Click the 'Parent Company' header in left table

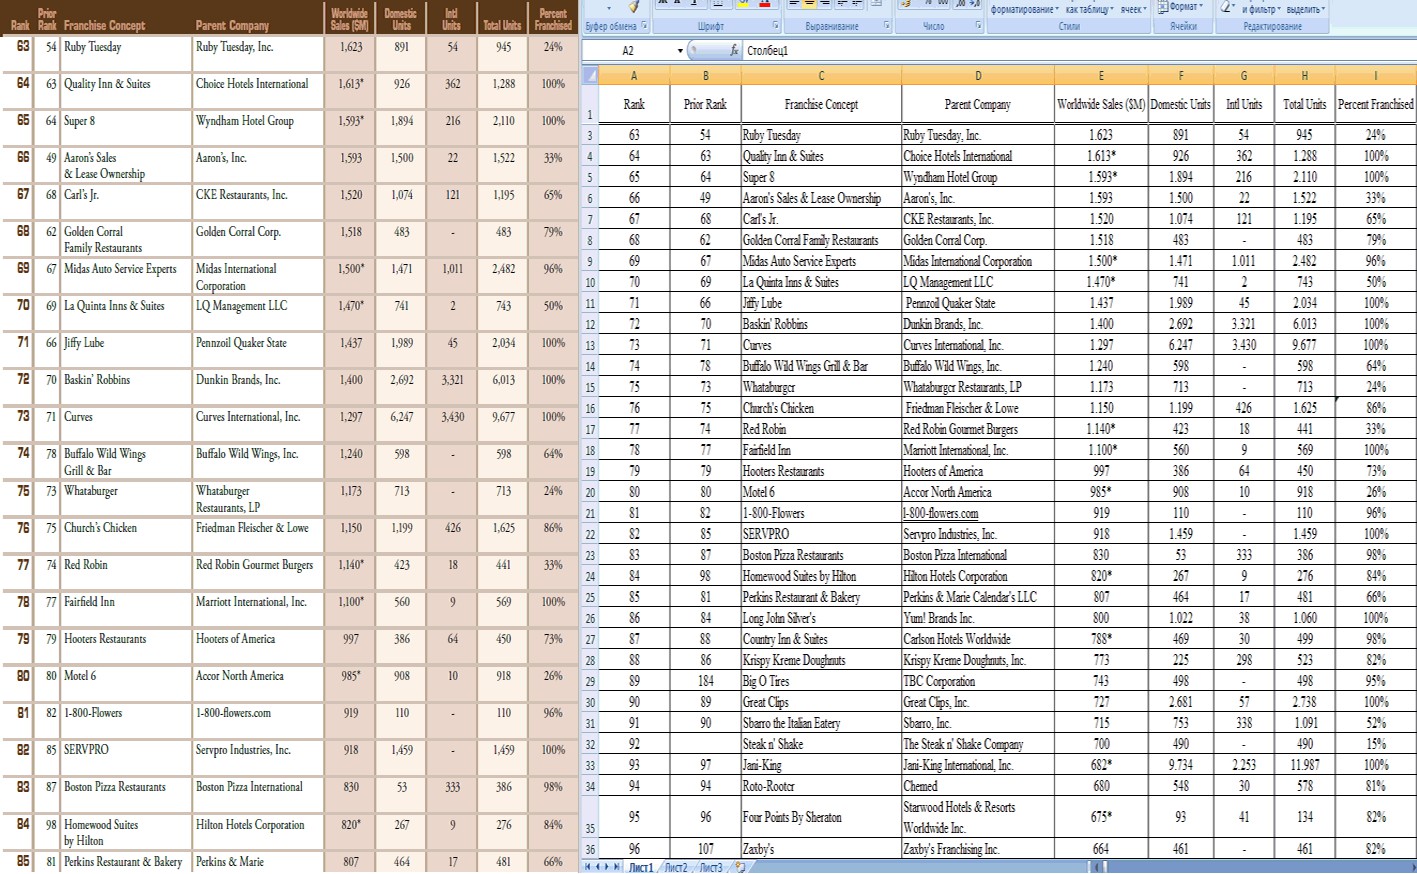(232, 25)
